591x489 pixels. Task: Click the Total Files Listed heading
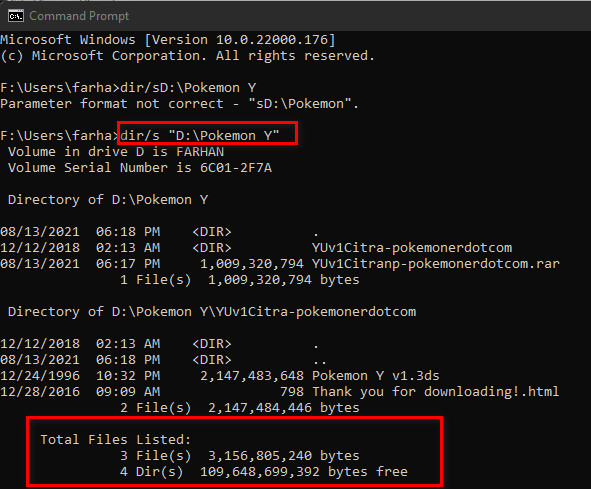click(116, 440)
